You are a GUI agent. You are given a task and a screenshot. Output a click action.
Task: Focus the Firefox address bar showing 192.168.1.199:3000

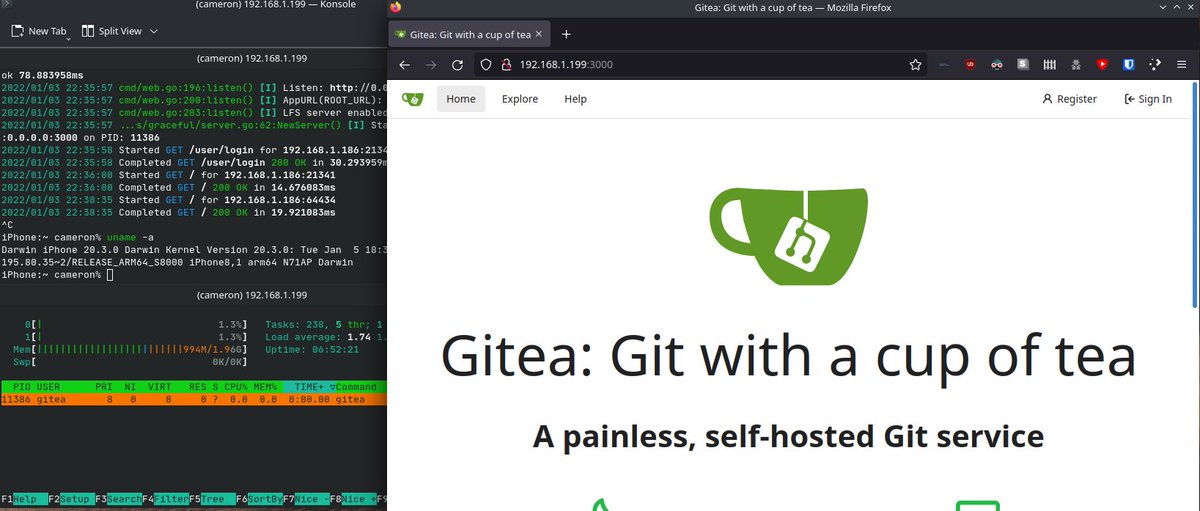(700, 64)
